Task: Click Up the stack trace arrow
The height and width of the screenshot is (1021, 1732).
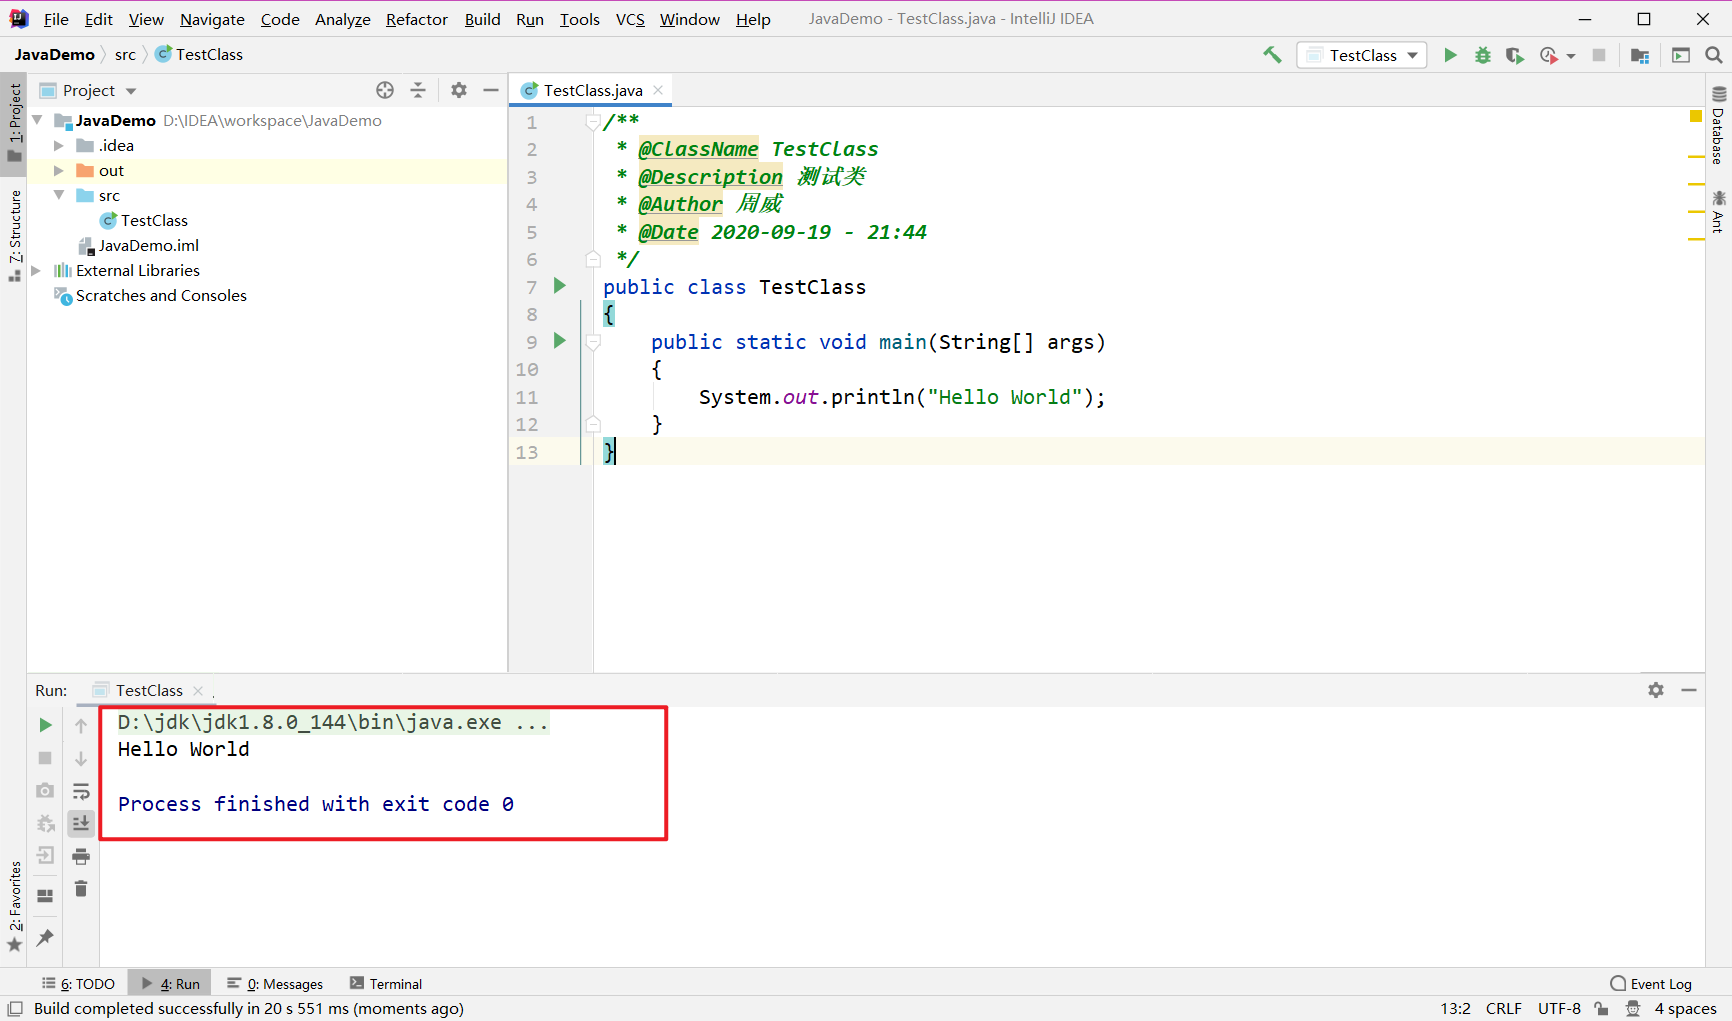Action: tap(81, 725)
